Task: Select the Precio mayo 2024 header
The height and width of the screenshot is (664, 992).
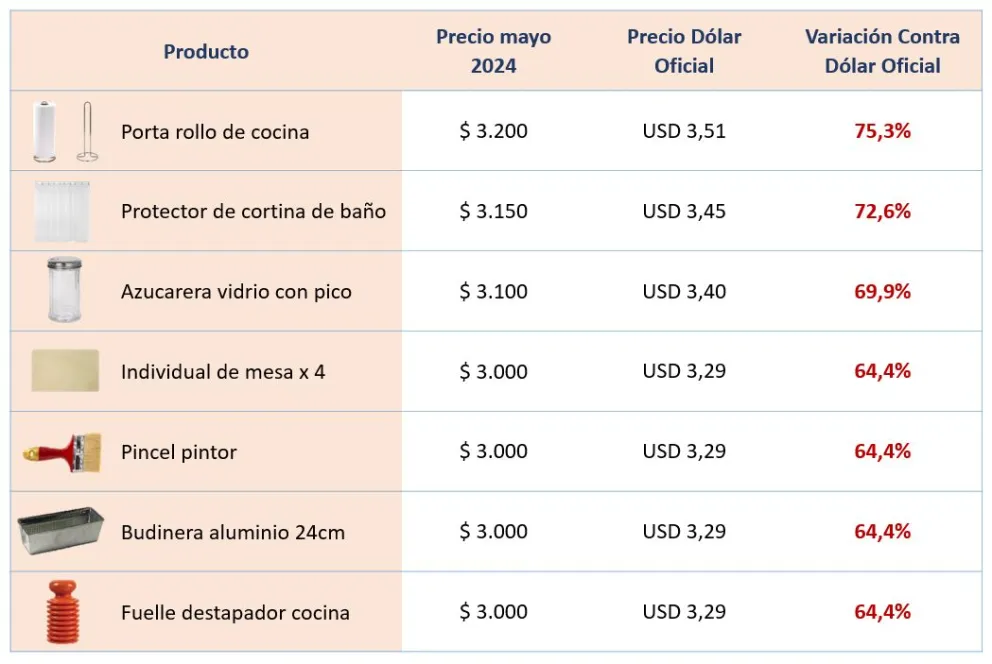Action: [493, 51]
